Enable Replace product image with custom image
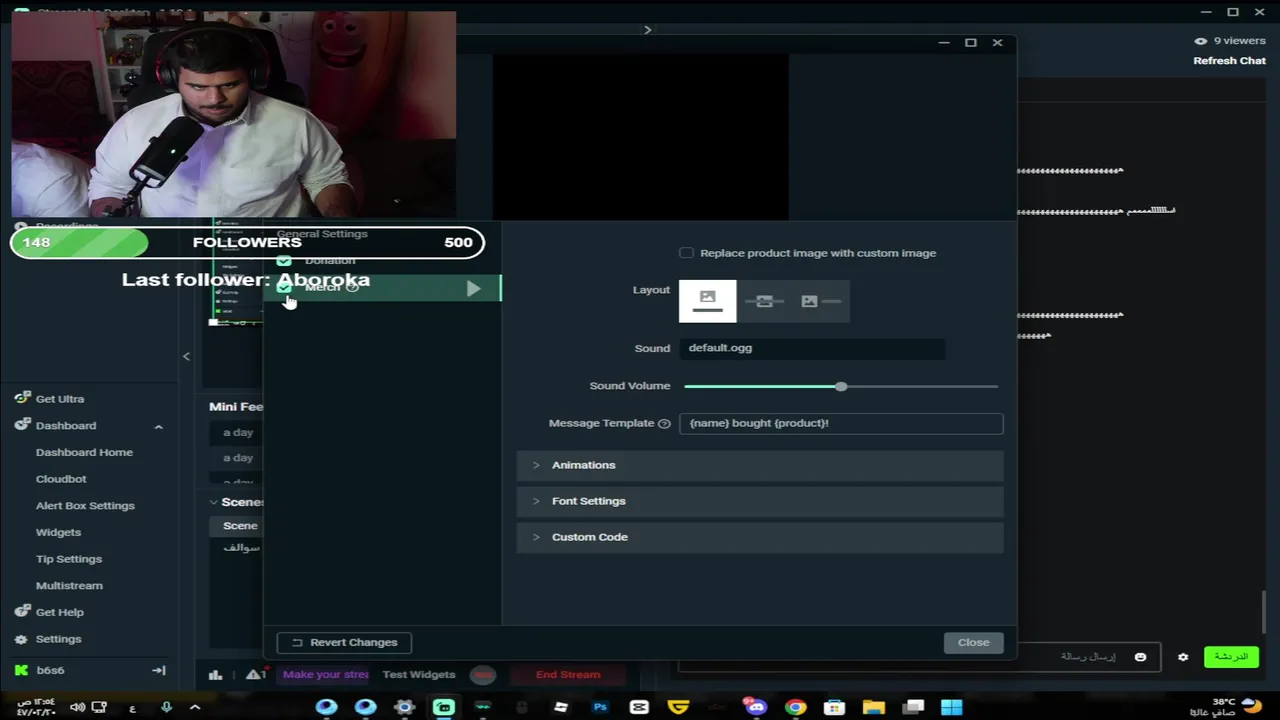Image resolution: width=1280 pixels, height=720 pixels. click(686, 253)
